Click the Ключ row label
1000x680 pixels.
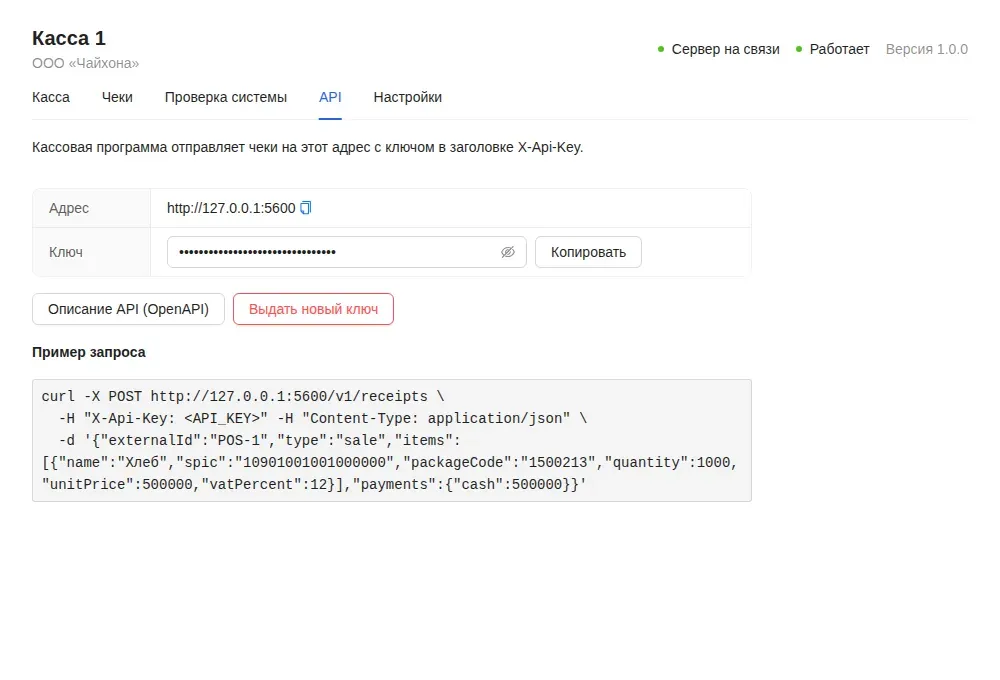[66, 252]
